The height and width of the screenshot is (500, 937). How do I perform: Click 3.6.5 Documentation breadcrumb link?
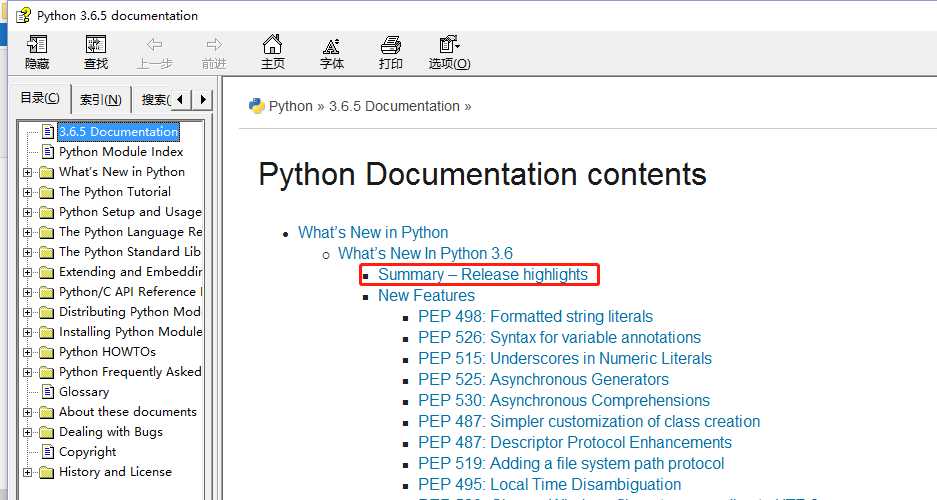point(394,106)
